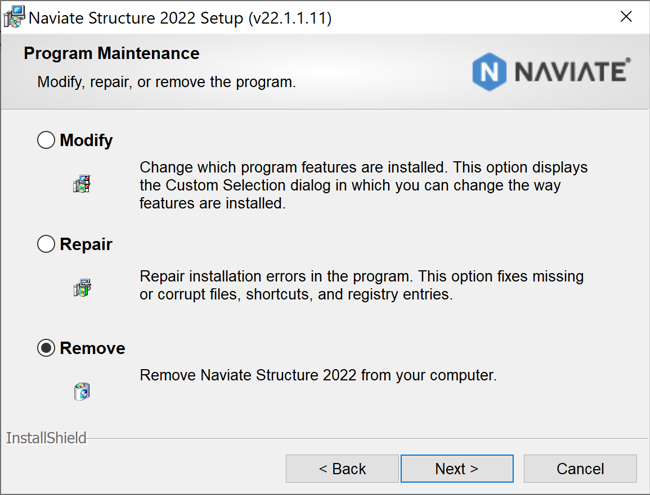Click the 'Naviate Structure 2022 Setup' title text
Viewport: 650px width, 495px height.
click(x=180, y=18)
